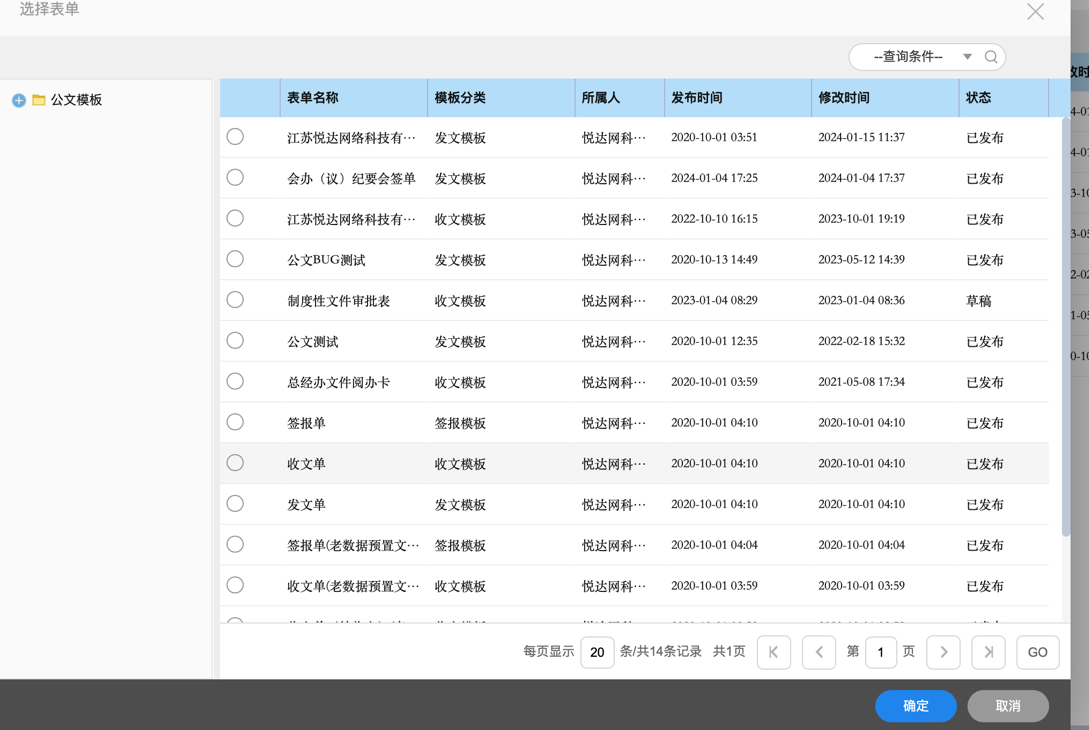This screenshot has height=730, width=1089.
Task: Select the 会办（议）纪要会签单 radio button
Action: pyautogui.click(x=235, y=178)
